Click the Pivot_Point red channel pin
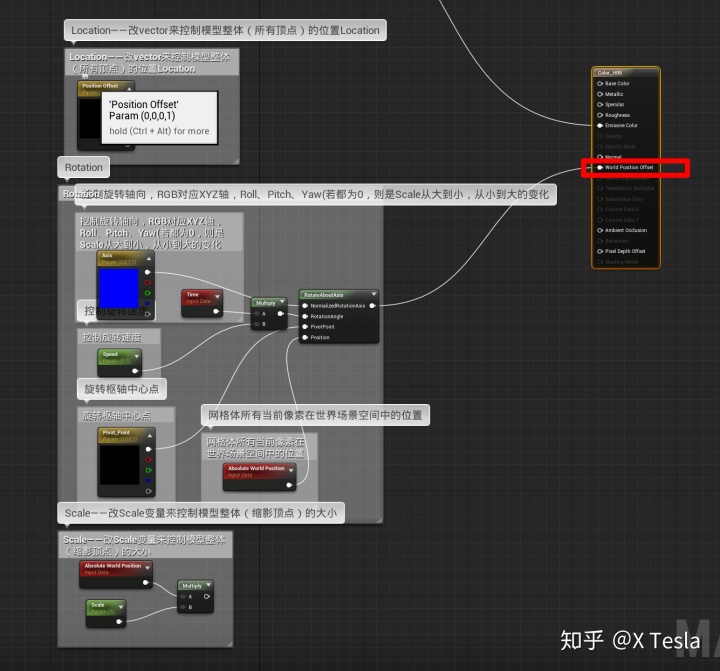 (x=148, y=459)
